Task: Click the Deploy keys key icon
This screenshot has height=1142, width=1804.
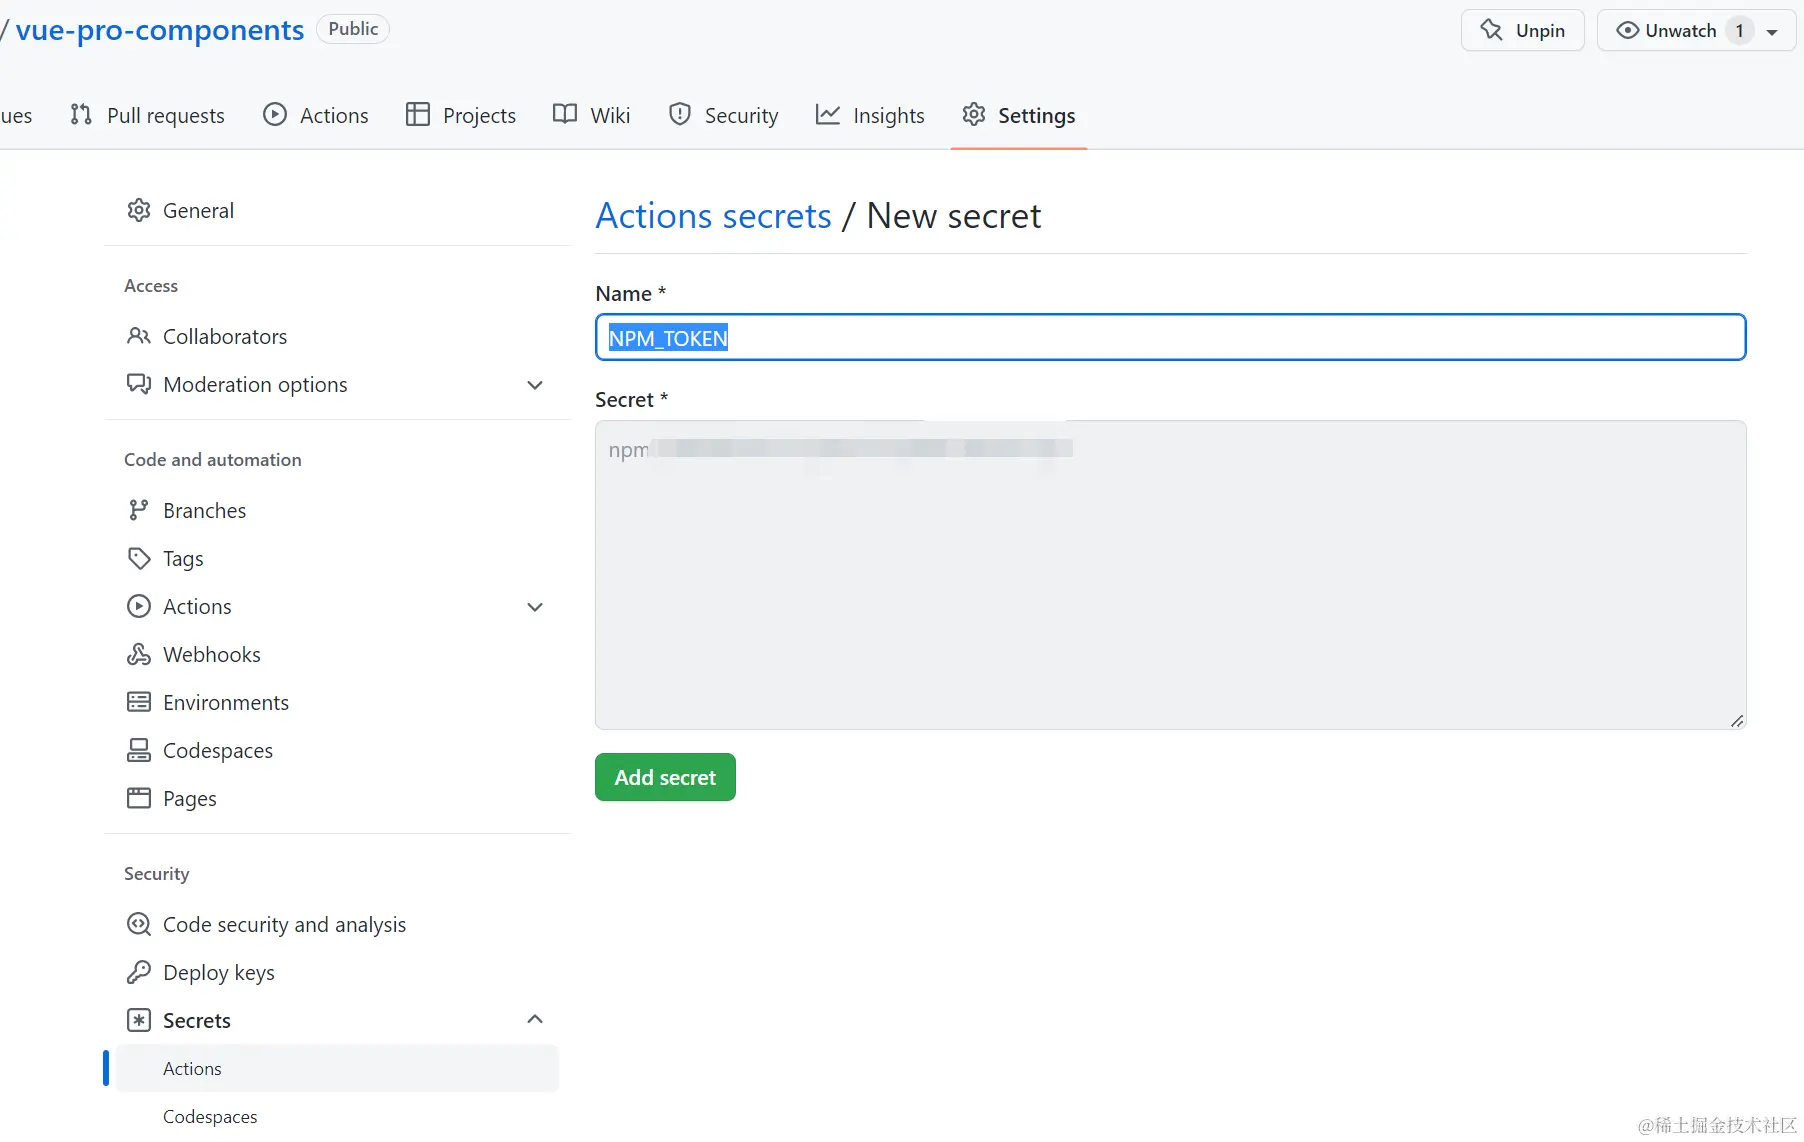Action: (x=139, y=972)
